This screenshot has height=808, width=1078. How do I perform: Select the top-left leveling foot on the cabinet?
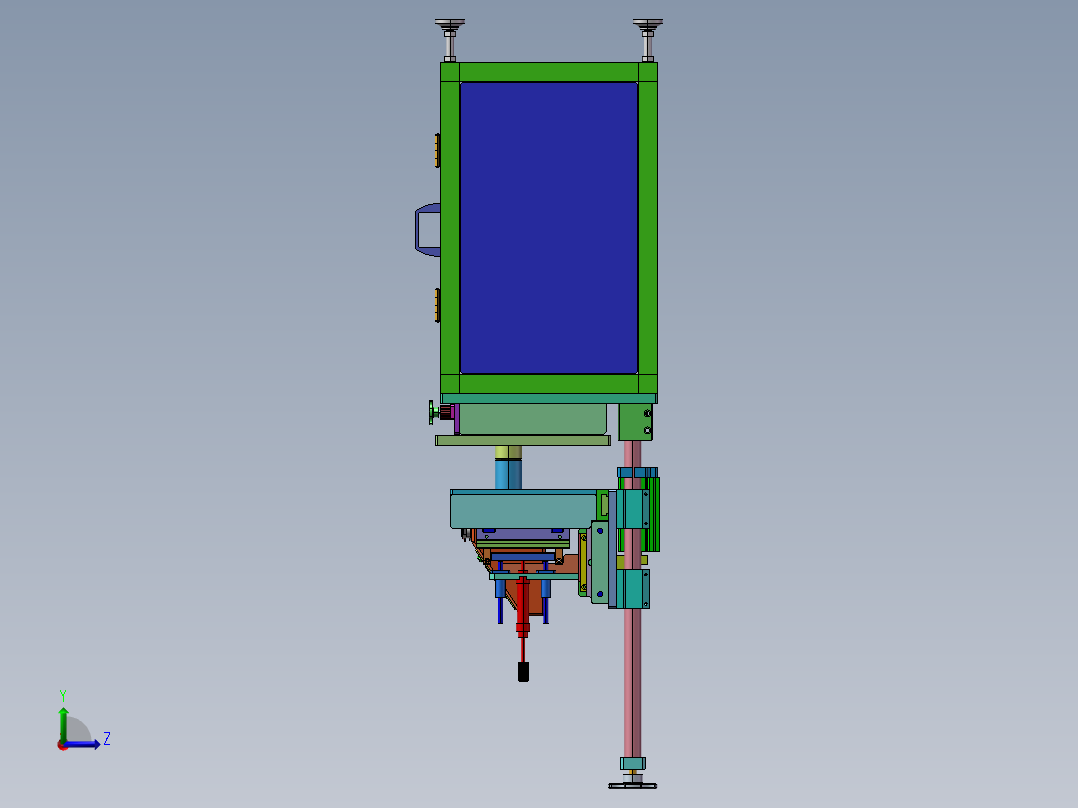pos(450,40)
